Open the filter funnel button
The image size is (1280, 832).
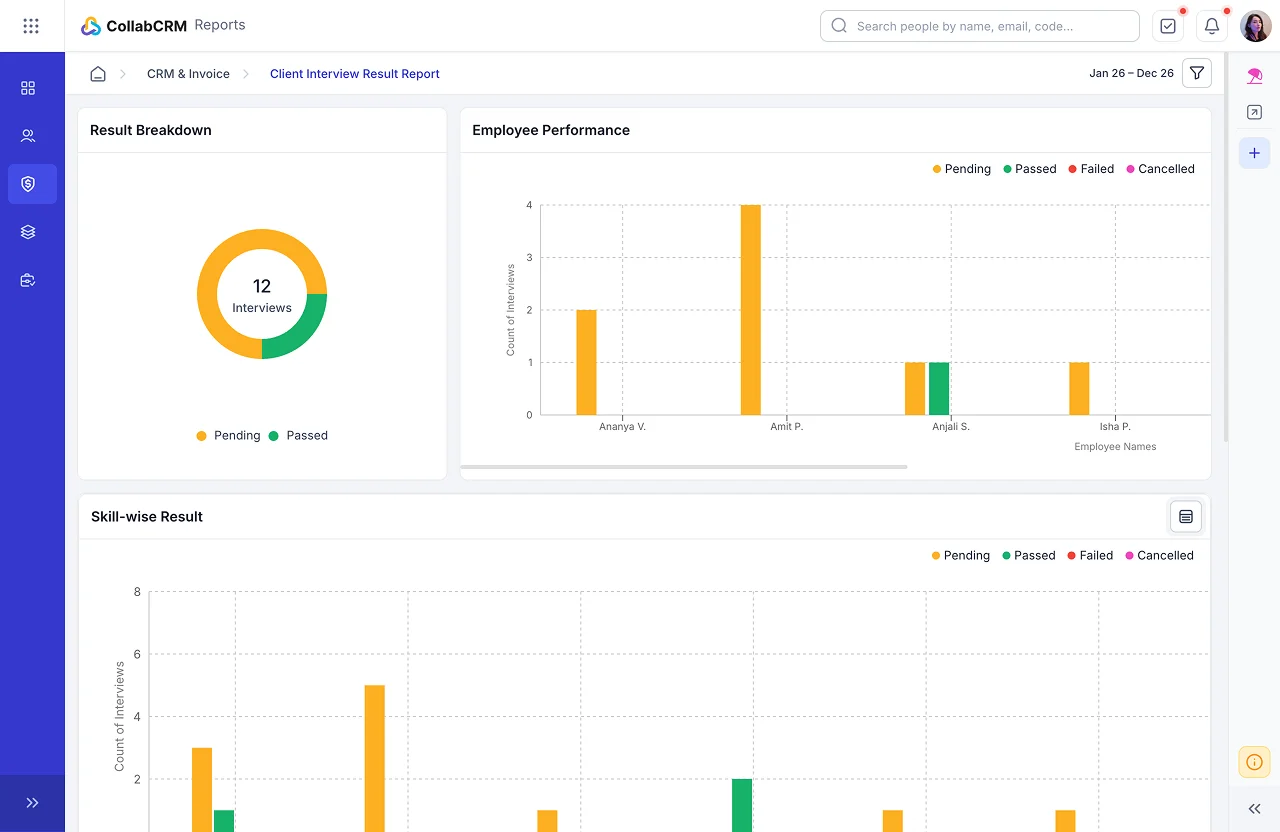pos(1197,73)
